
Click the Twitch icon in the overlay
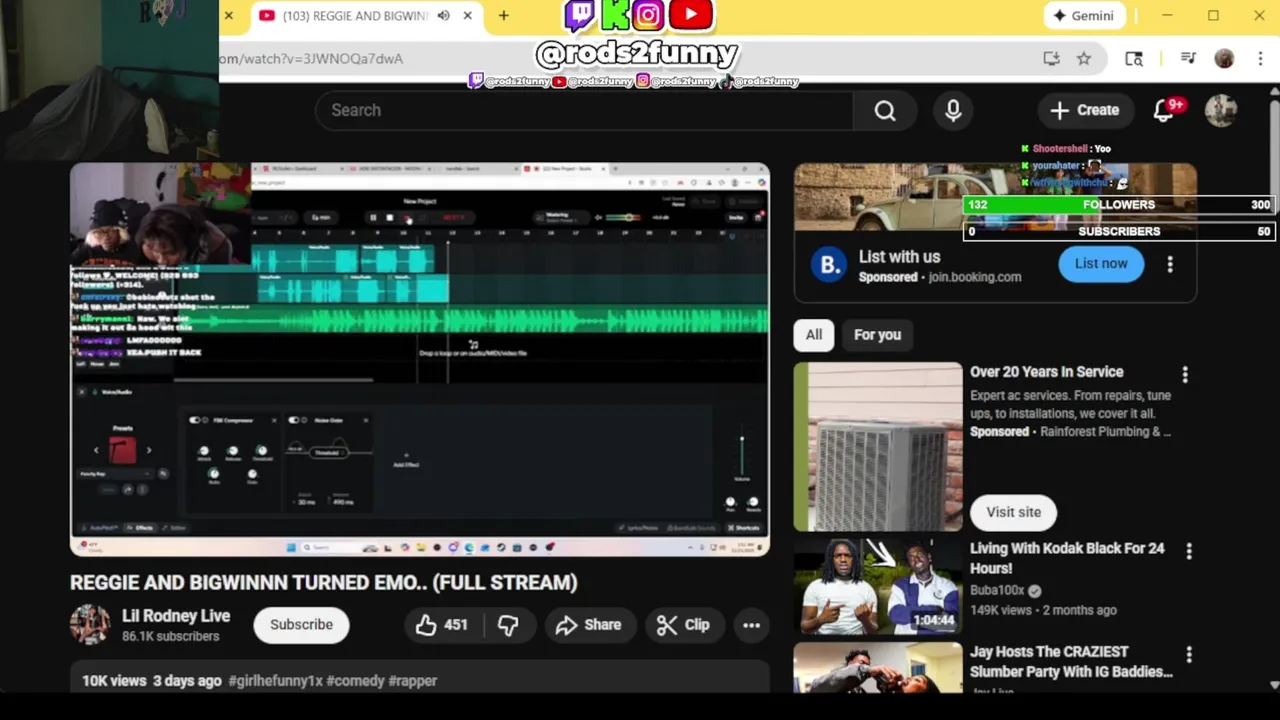click(580, 15)
